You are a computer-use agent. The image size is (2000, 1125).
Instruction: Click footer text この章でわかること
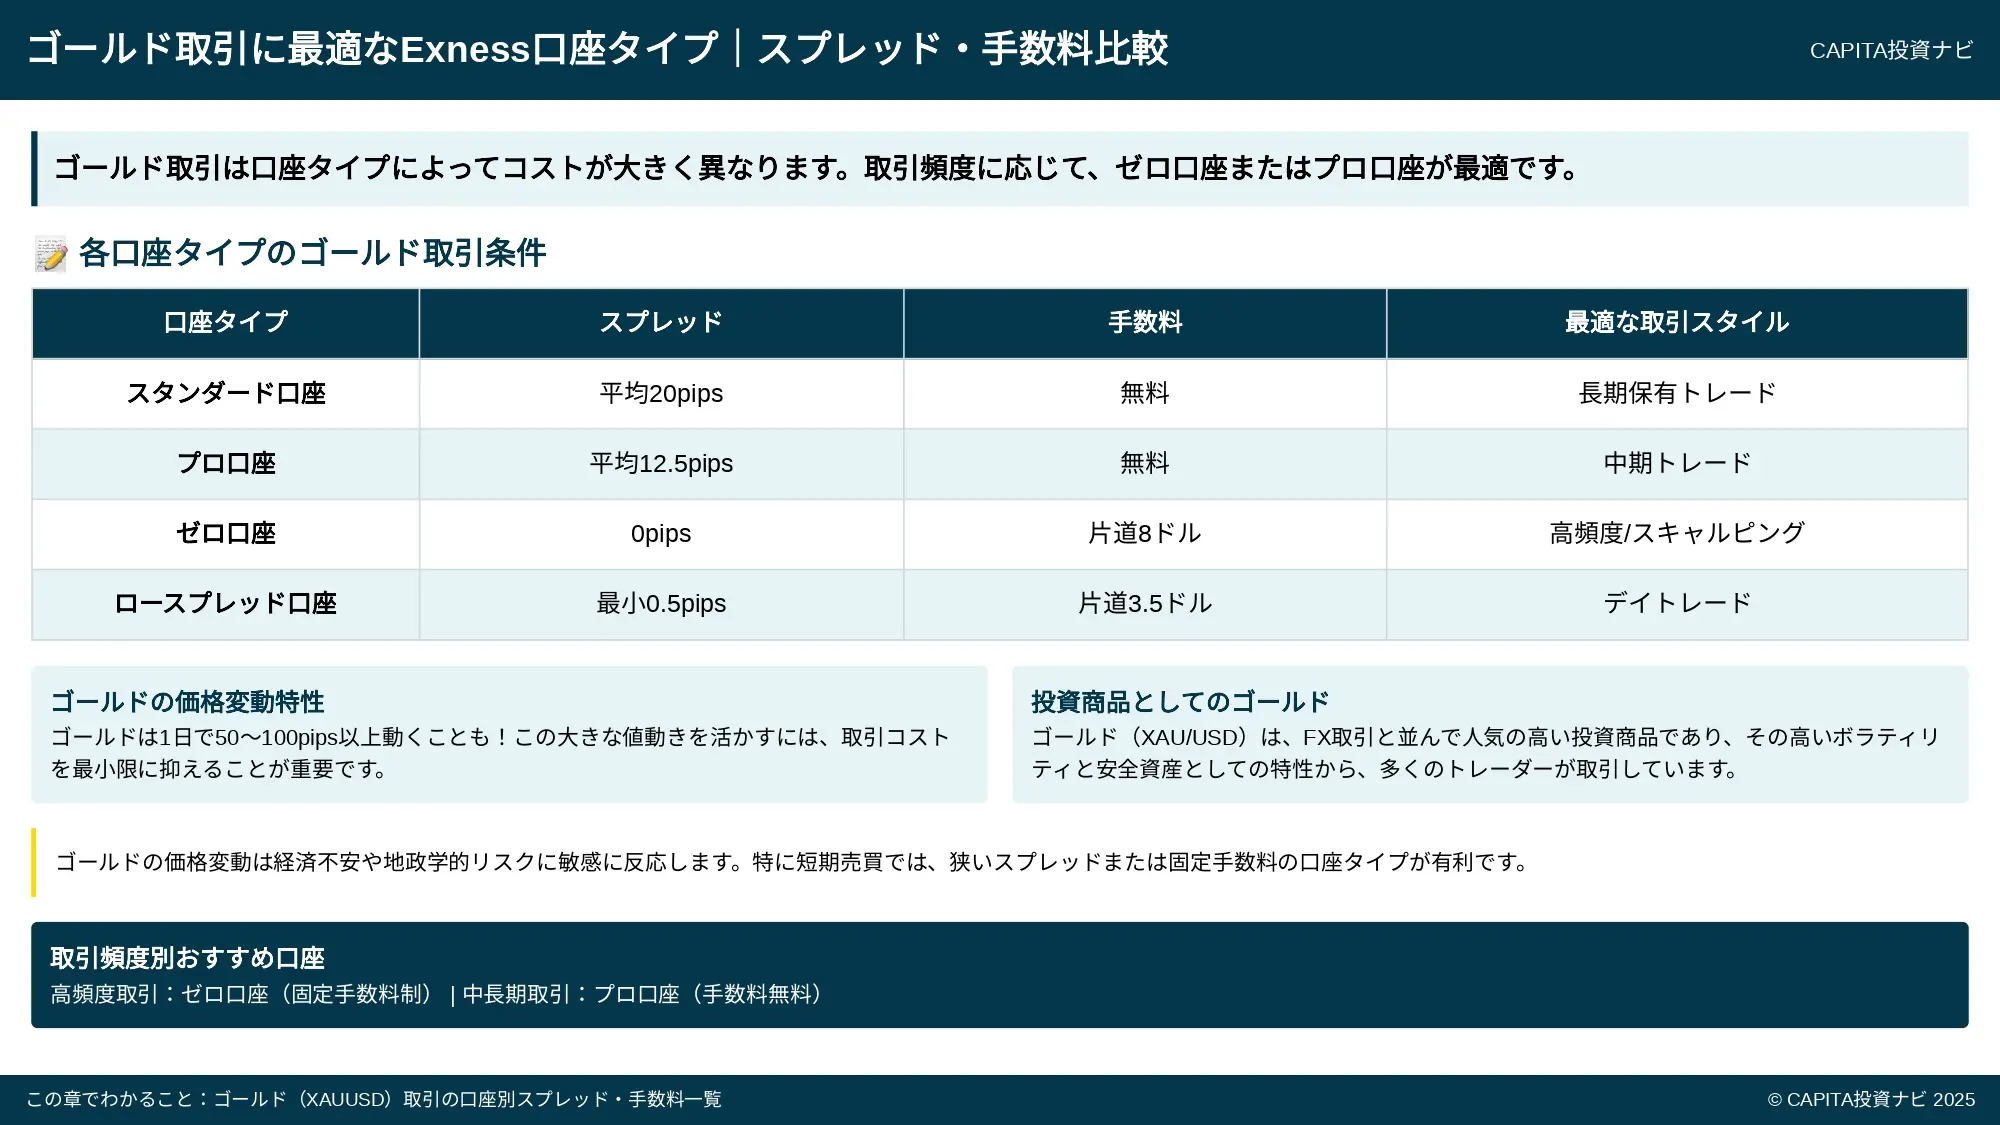pyautogui.click(x=374, y=1100)
